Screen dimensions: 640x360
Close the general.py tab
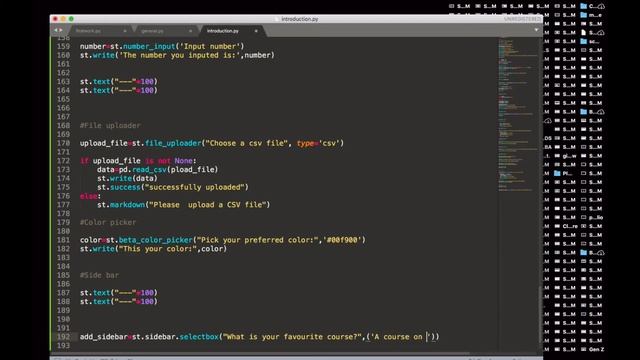[190, 31]
